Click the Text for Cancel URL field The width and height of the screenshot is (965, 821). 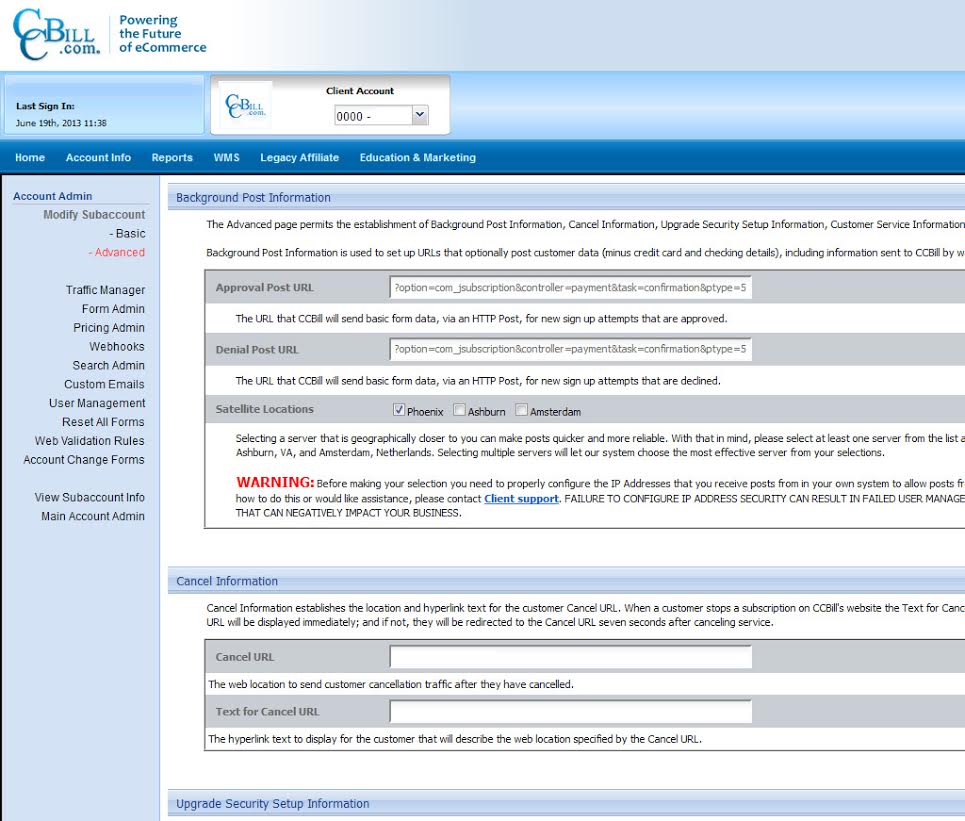coord(571,711)
